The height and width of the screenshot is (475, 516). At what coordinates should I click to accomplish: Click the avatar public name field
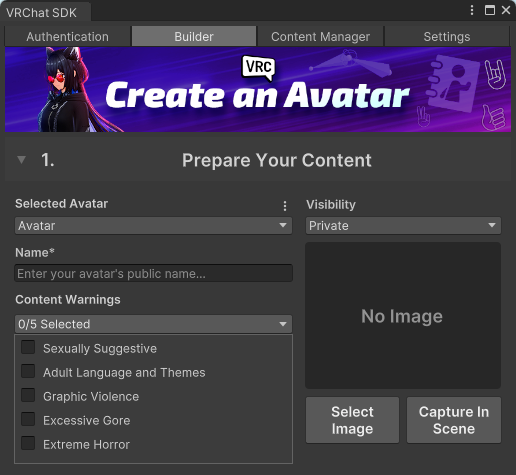pos(153,273)
